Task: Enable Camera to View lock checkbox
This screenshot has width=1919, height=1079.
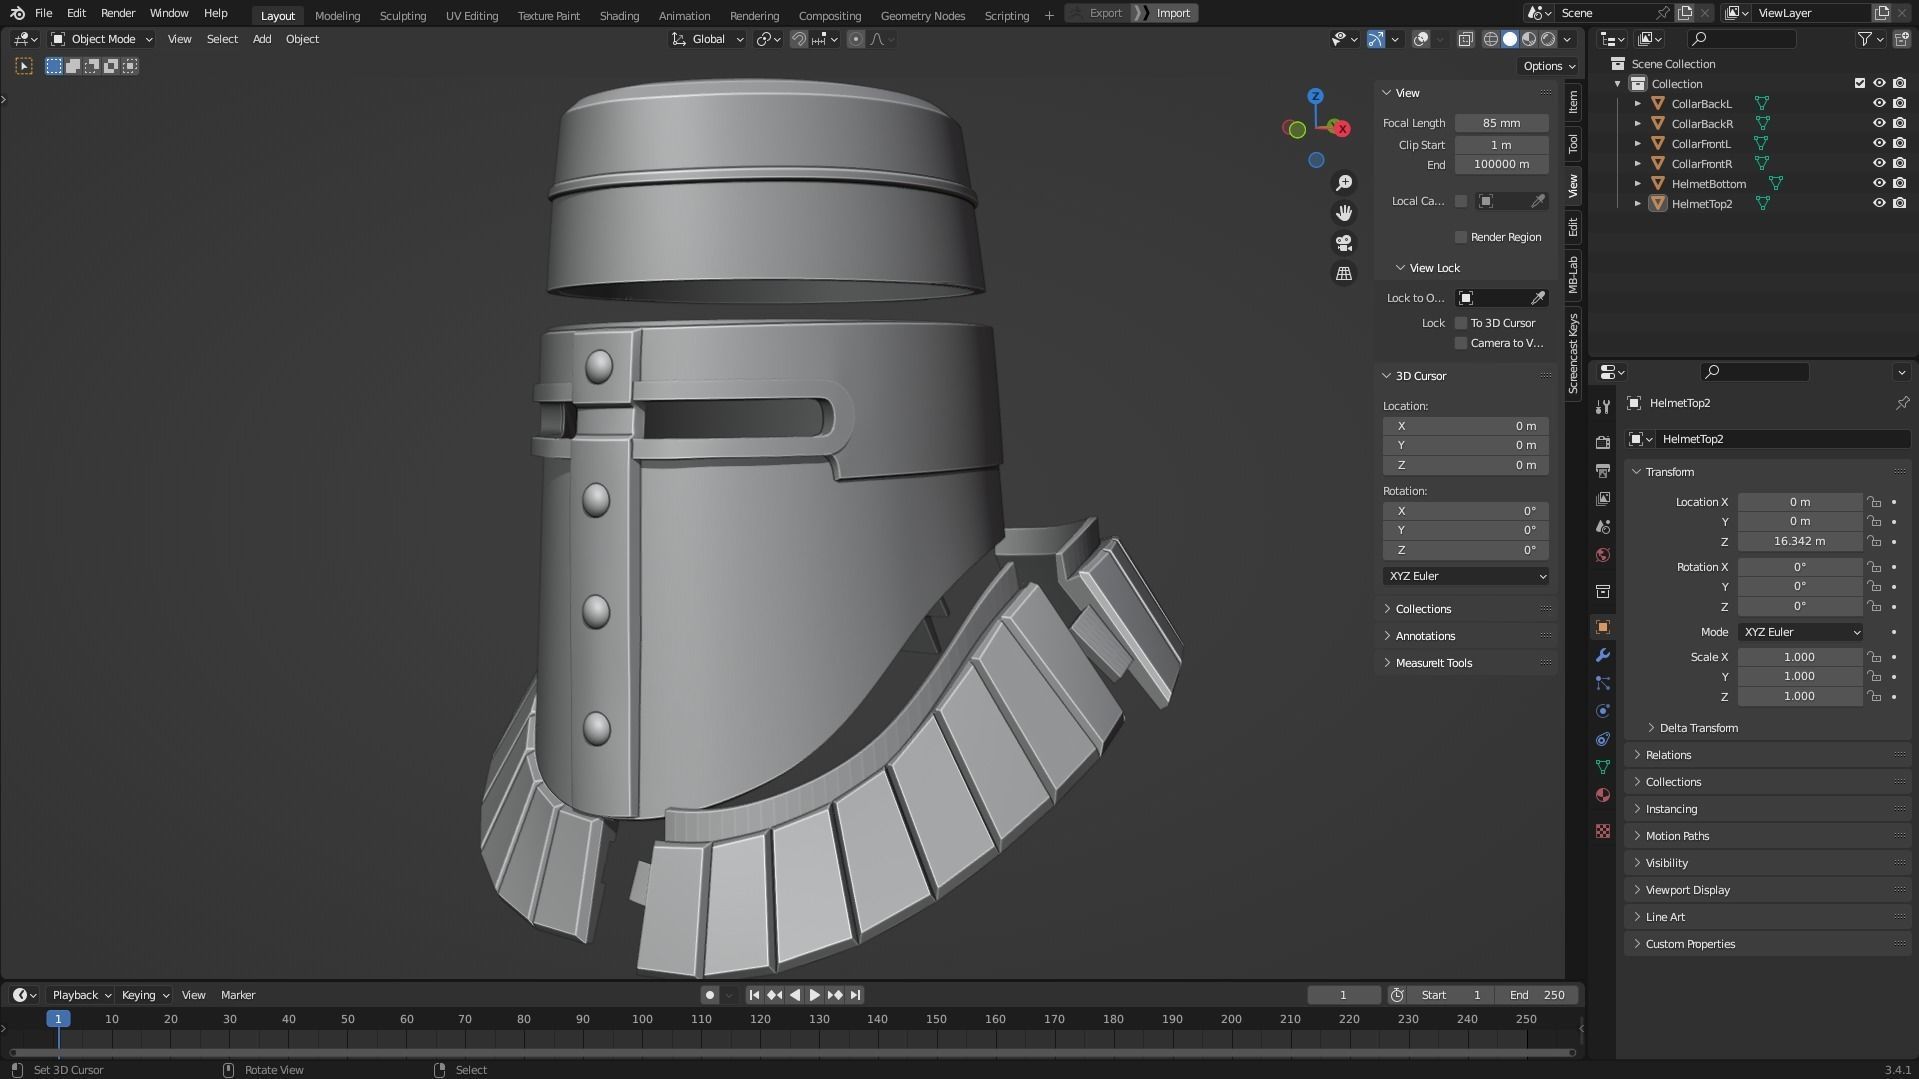Action: [1461, 343]
